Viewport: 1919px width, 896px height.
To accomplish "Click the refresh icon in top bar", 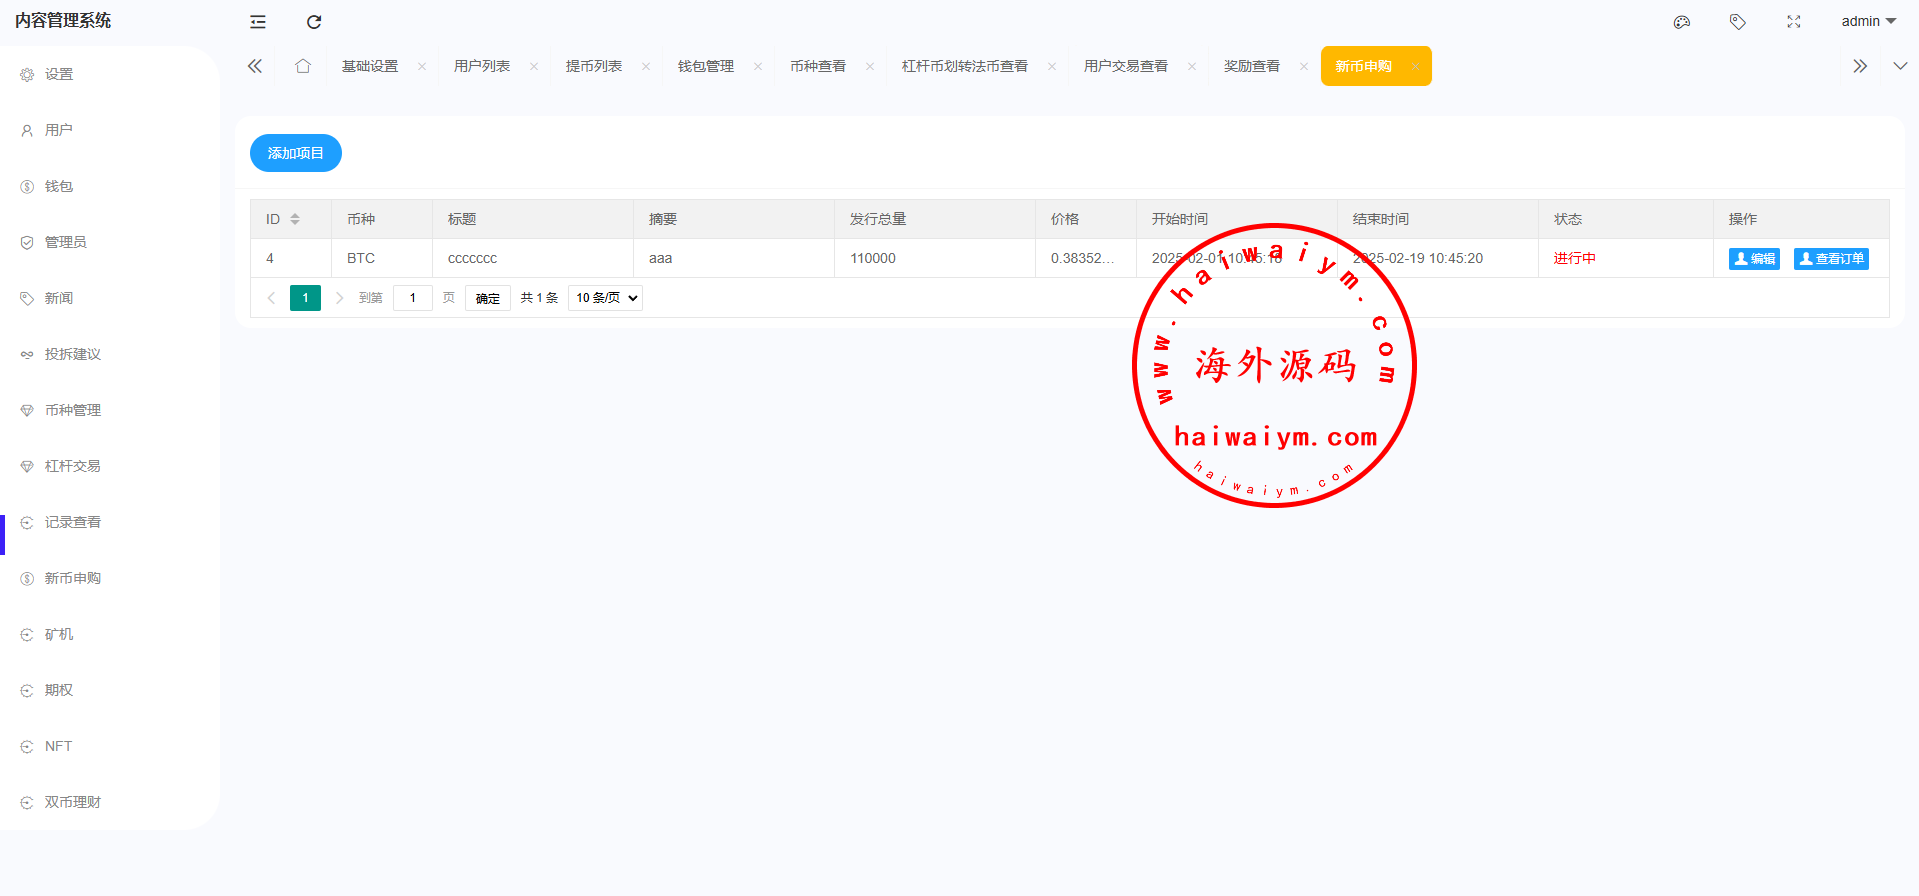I will (314, 22).
